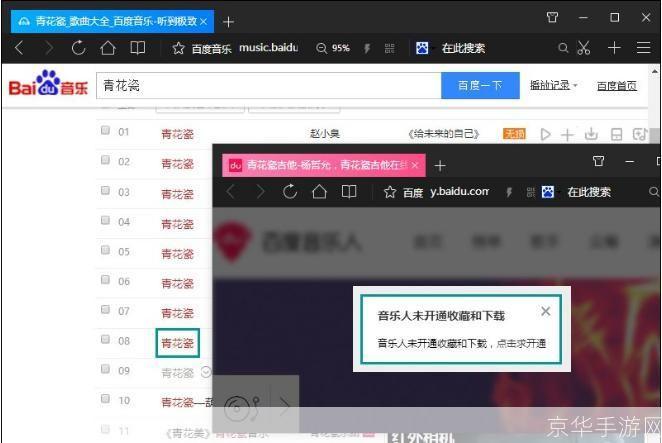Click 音乐人未开通收藏和下载，点击求开通 message
The image size is (662, 443).
pyautogui.click(x=461, y=343)
